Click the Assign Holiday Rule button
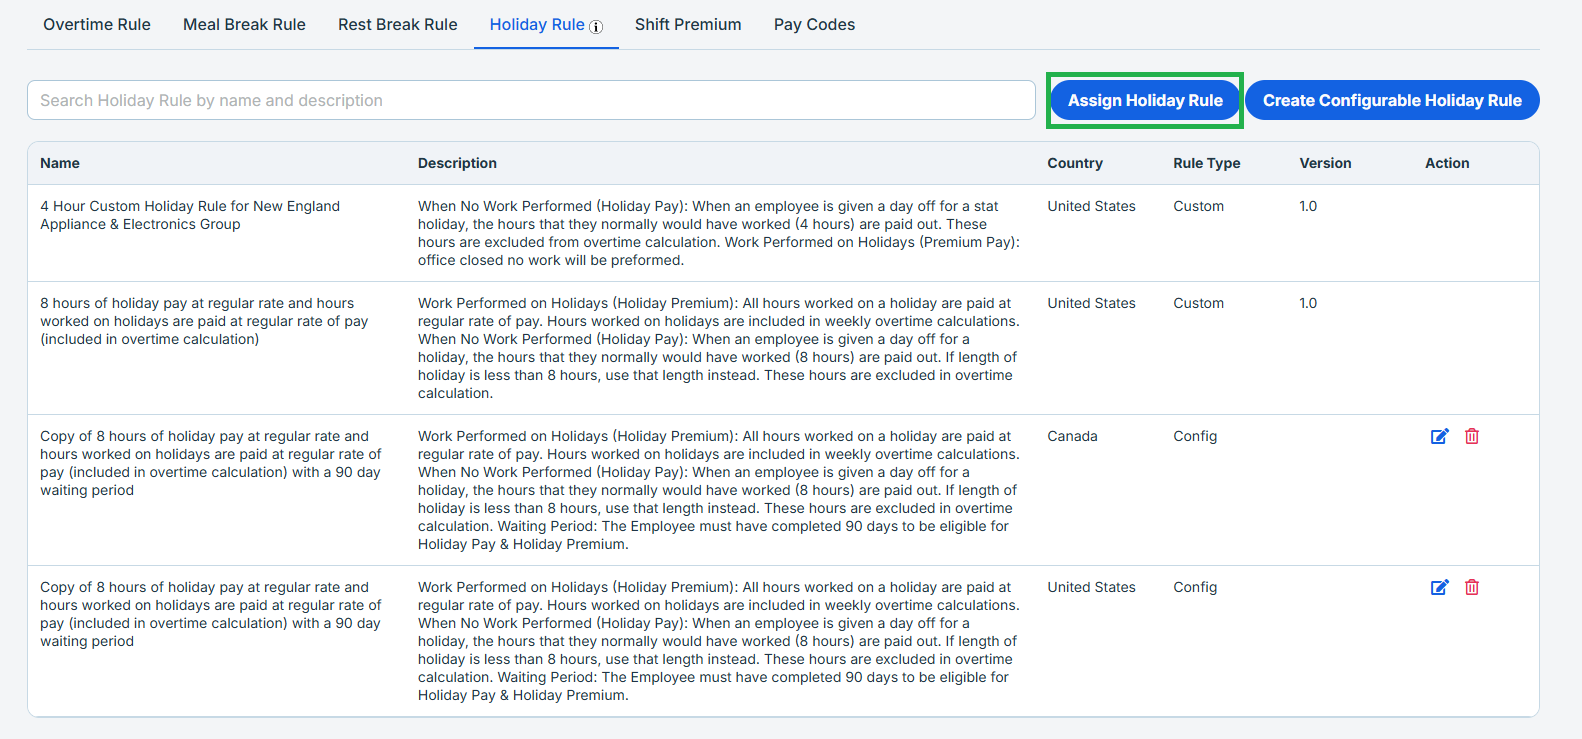This screenshot has height=739, width=1582. [1145, 100]
